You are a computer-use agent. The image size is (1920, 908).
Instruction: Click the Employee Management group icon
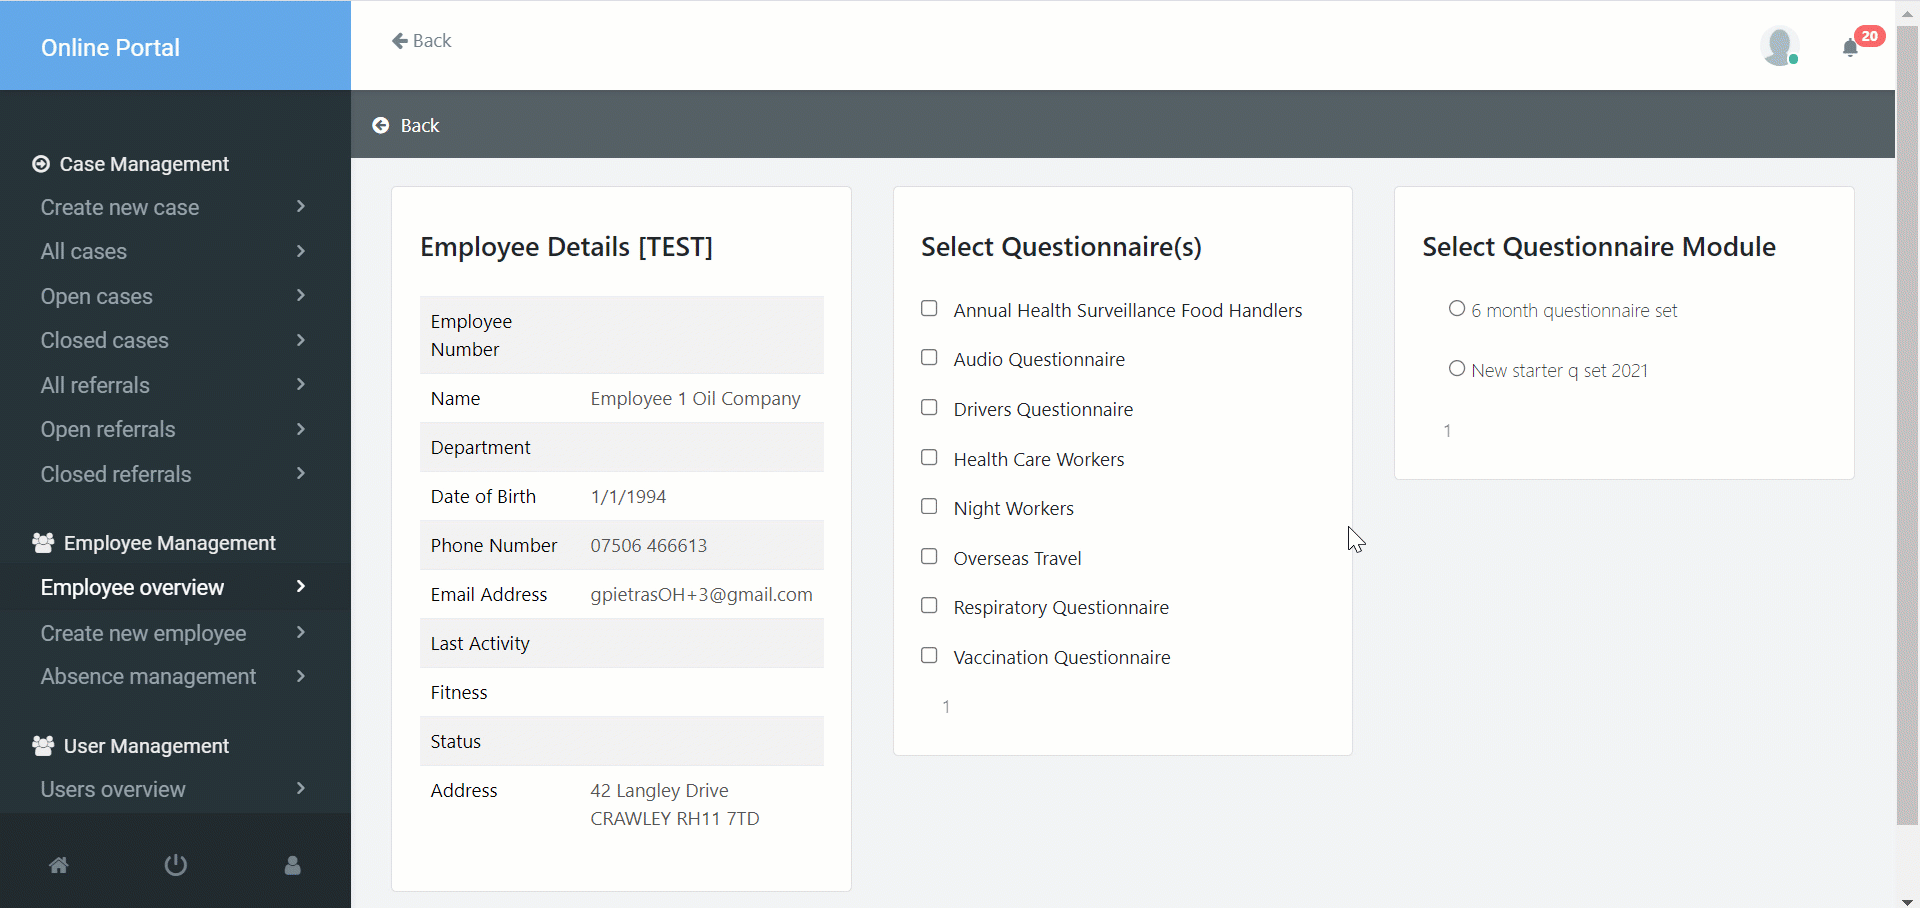point(43,543)
